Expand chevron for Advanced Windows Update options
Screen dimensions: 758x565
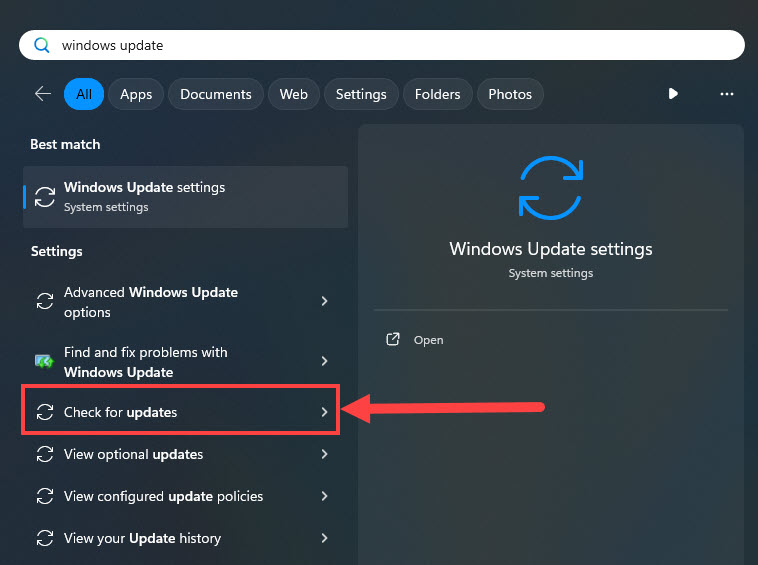tap(324, 301)
